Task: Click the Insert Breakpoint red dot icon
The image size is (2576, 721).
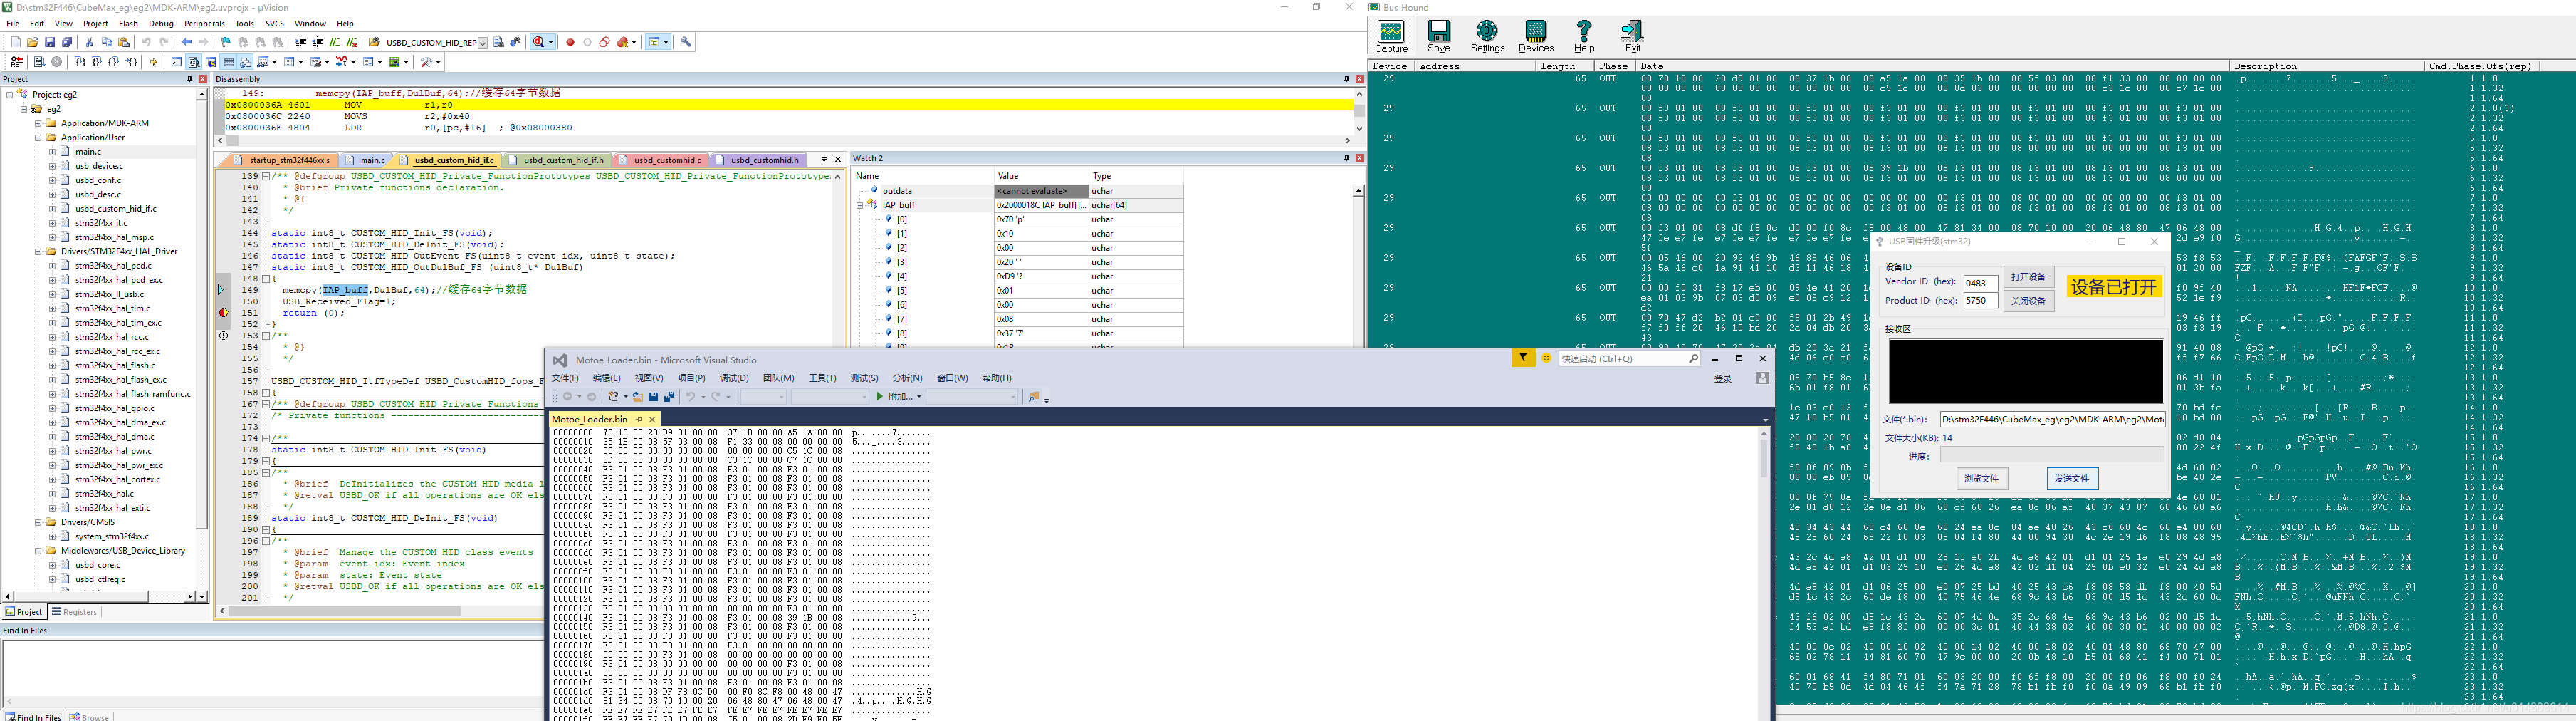Action: tap(570, 42)
